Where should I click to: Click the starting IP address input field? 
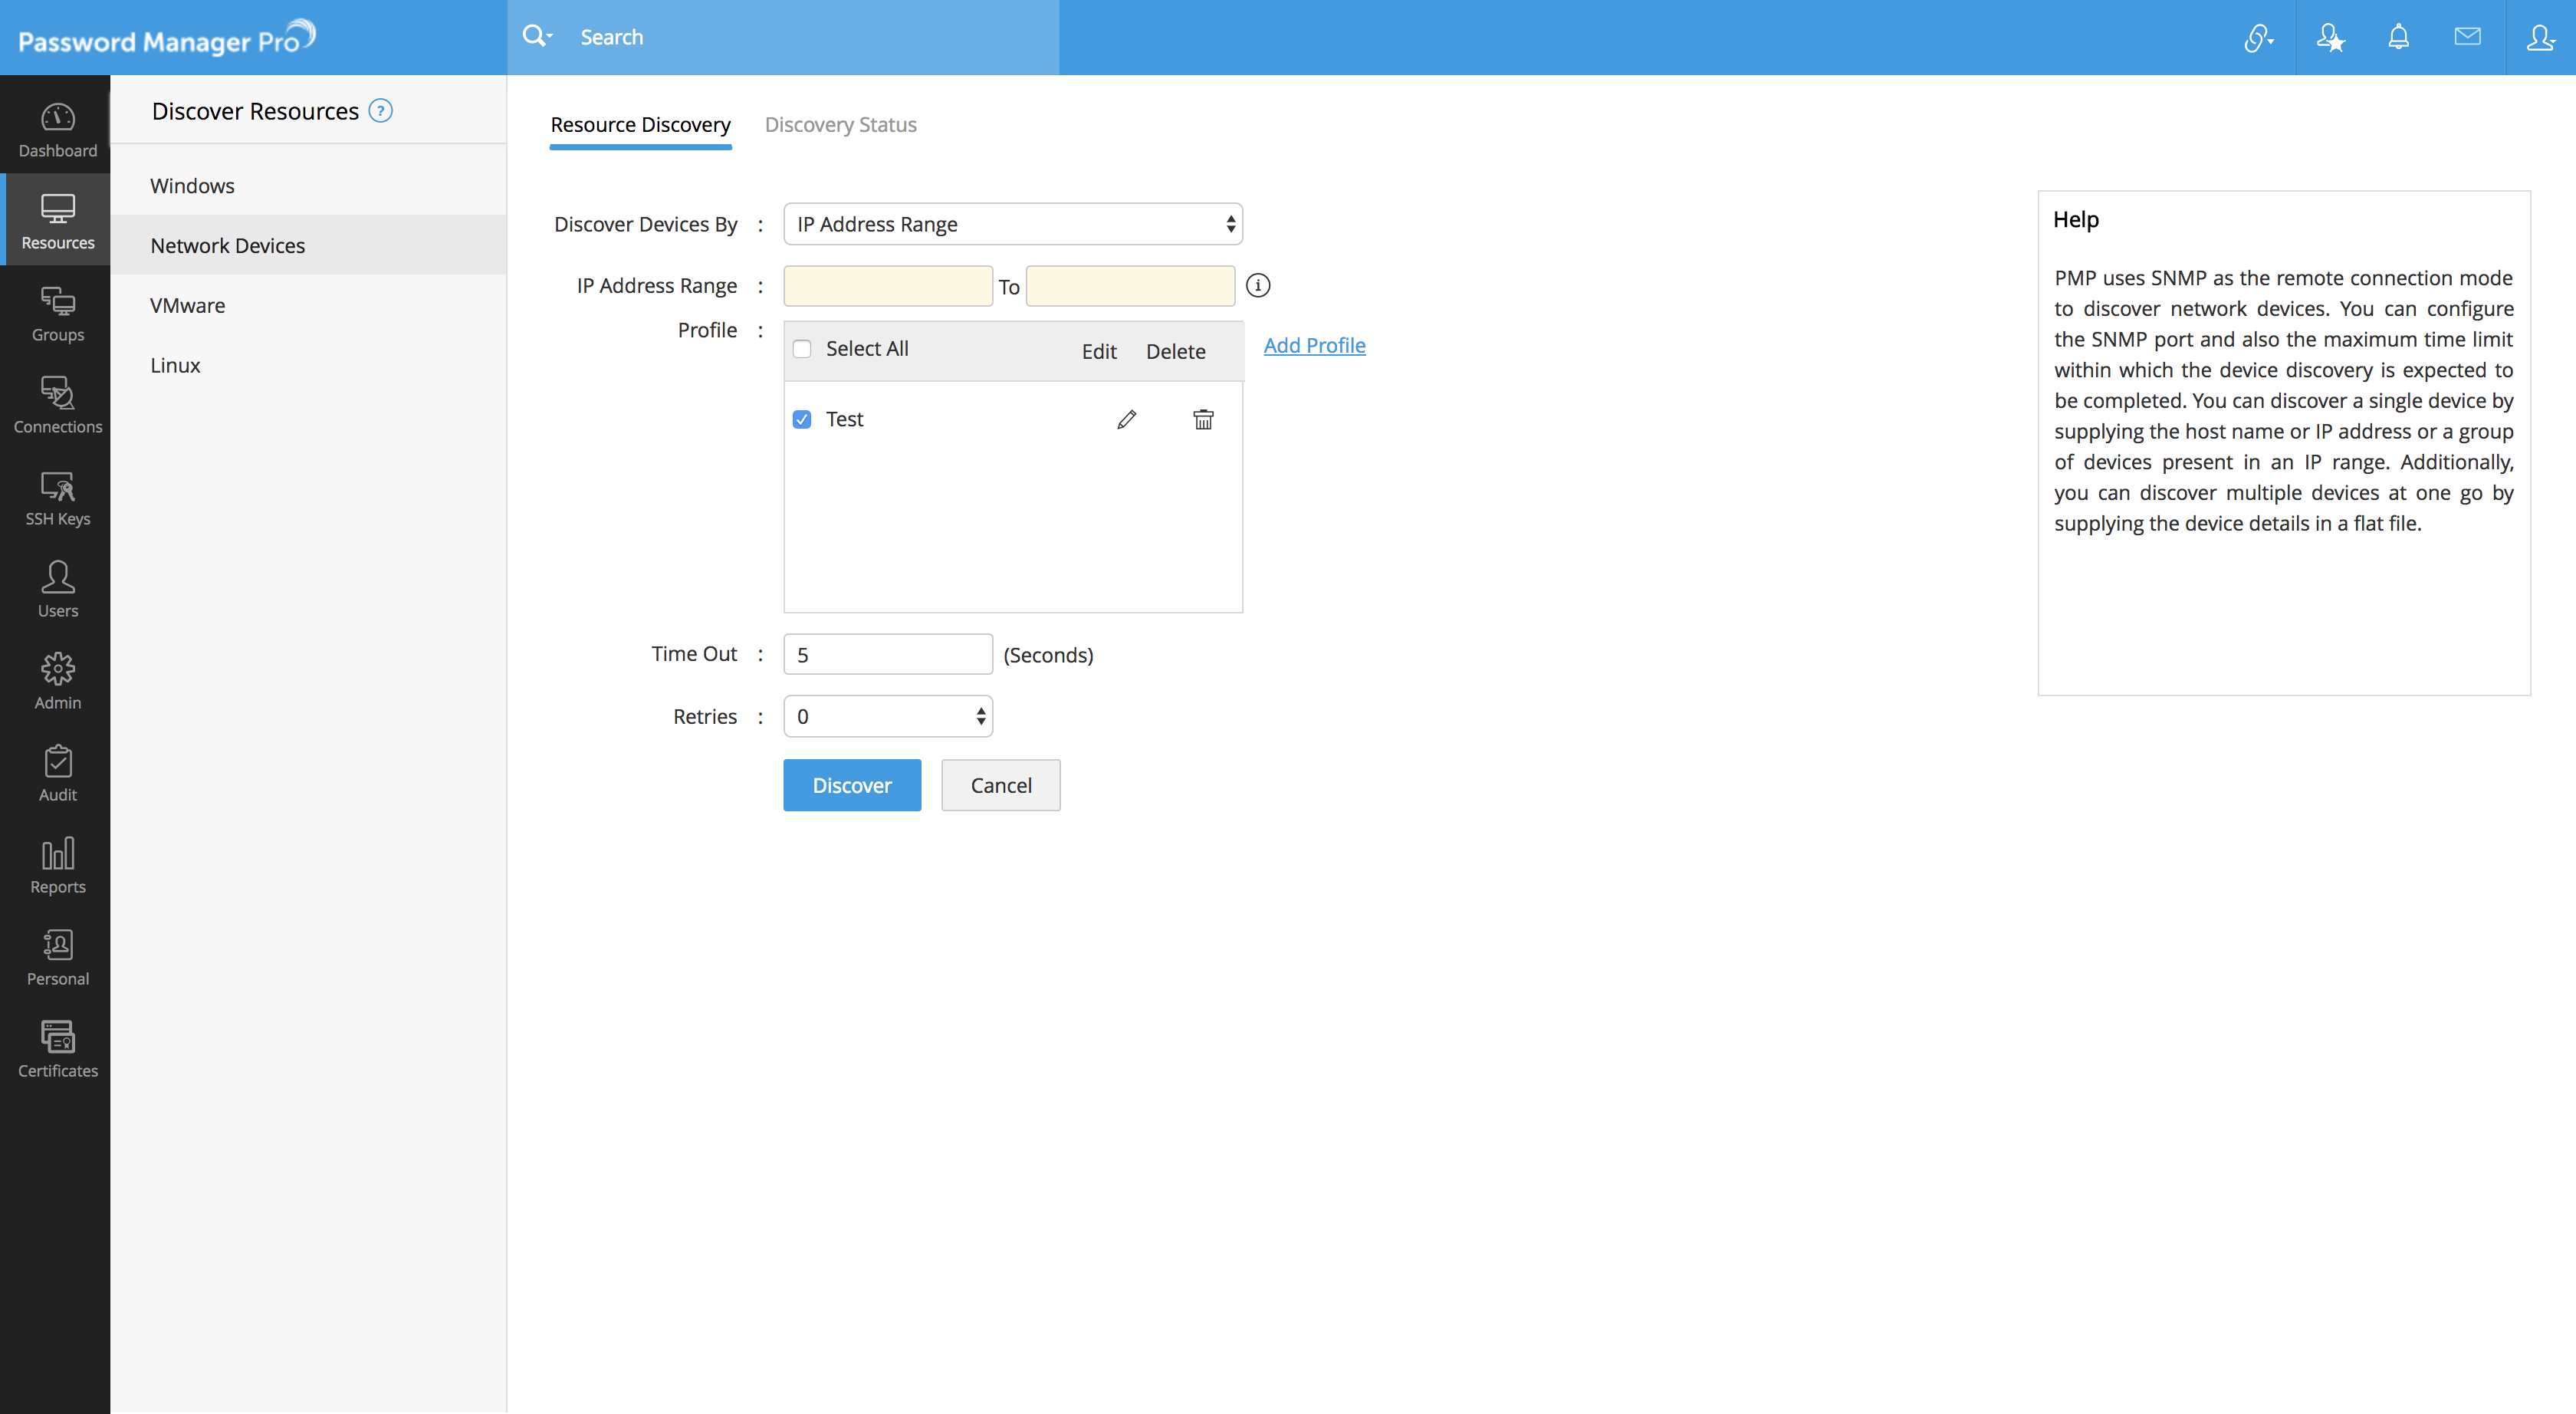(887, 286)
